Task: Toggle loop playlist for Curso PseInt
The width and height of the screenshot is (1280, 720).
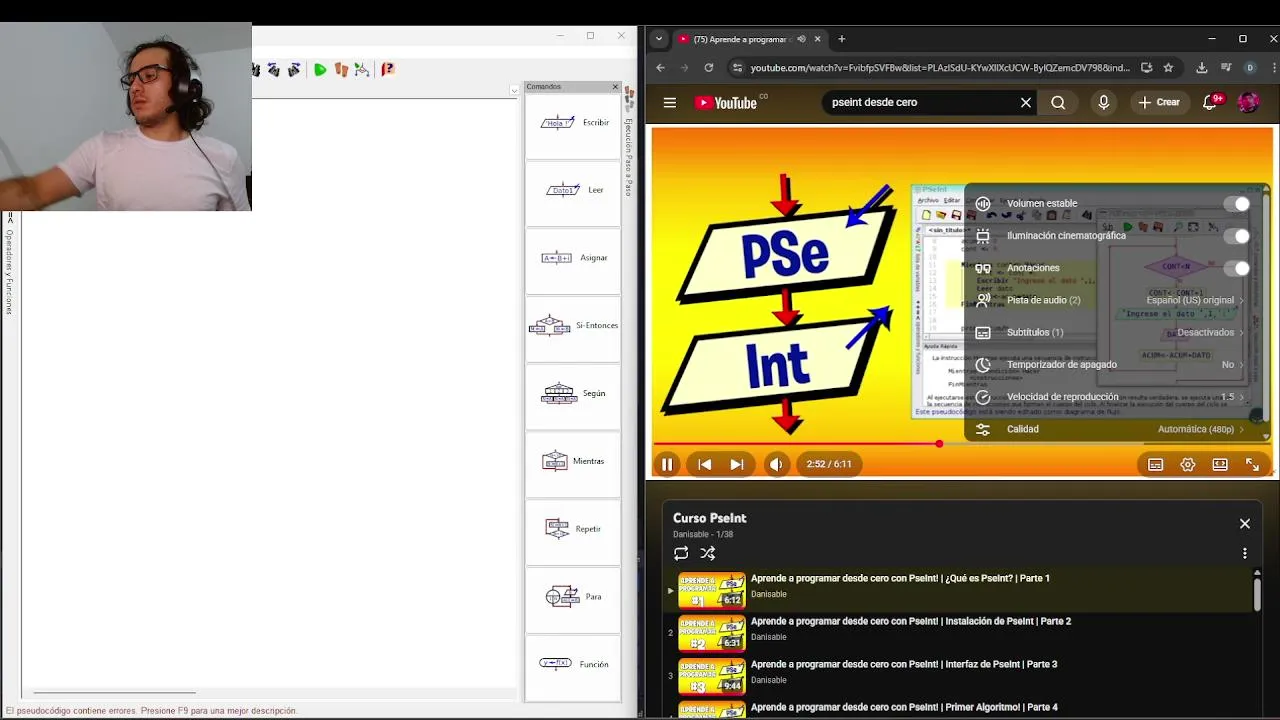Action: (x=681, y=553)
